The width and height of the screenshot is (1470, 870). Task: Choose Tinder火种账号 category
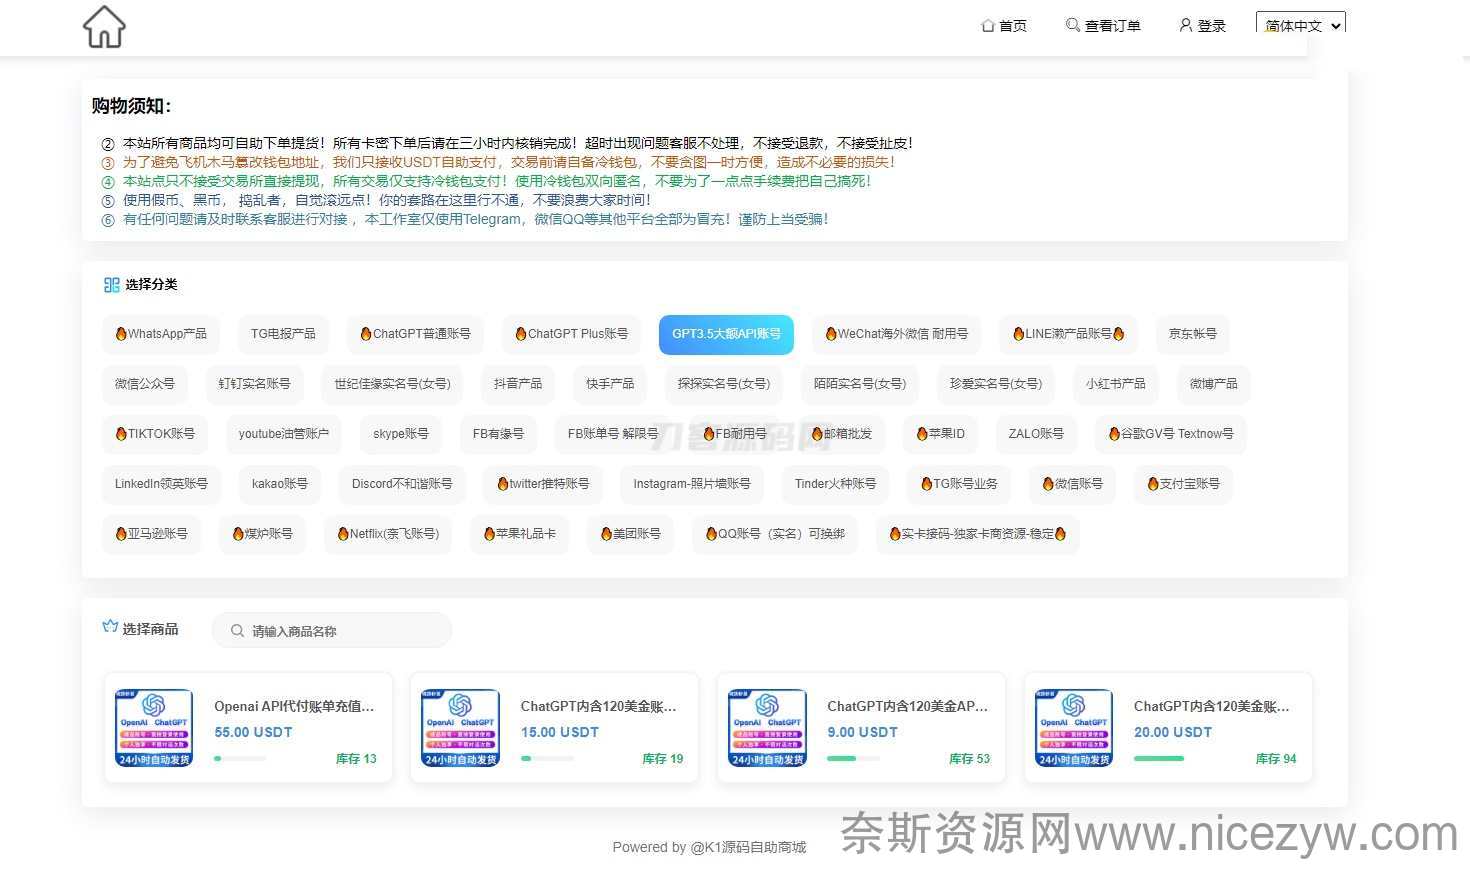point(835,484)
